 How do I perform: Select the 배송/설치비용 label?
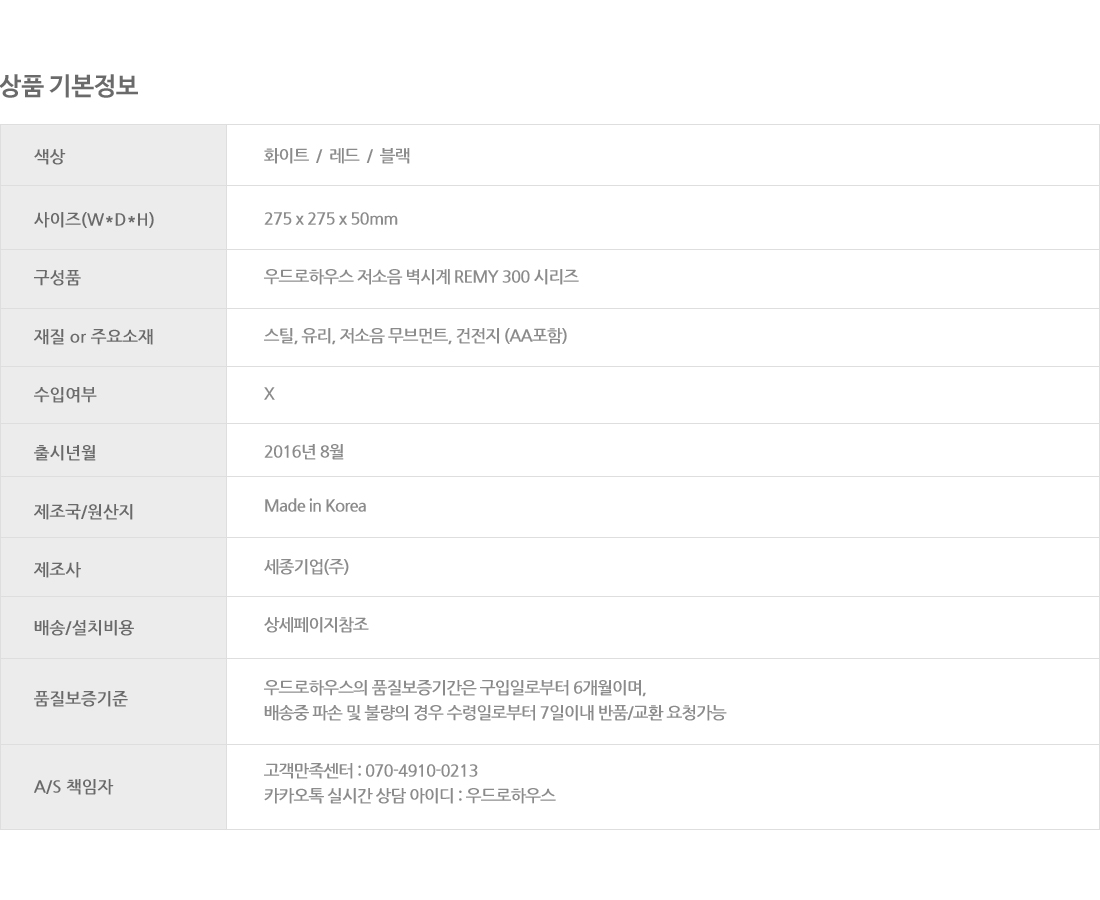tap(83, 627)
